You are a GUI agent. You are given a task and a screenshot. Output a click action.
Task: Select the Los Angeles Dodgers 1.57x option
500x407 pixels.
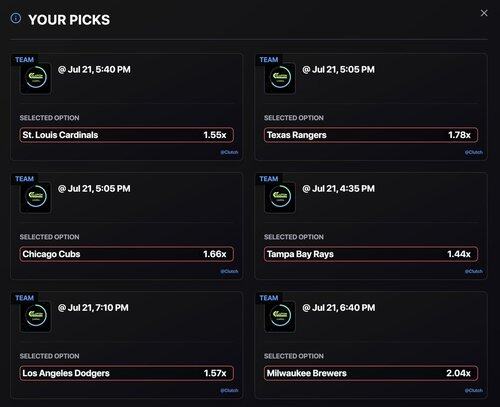point(127,373)
